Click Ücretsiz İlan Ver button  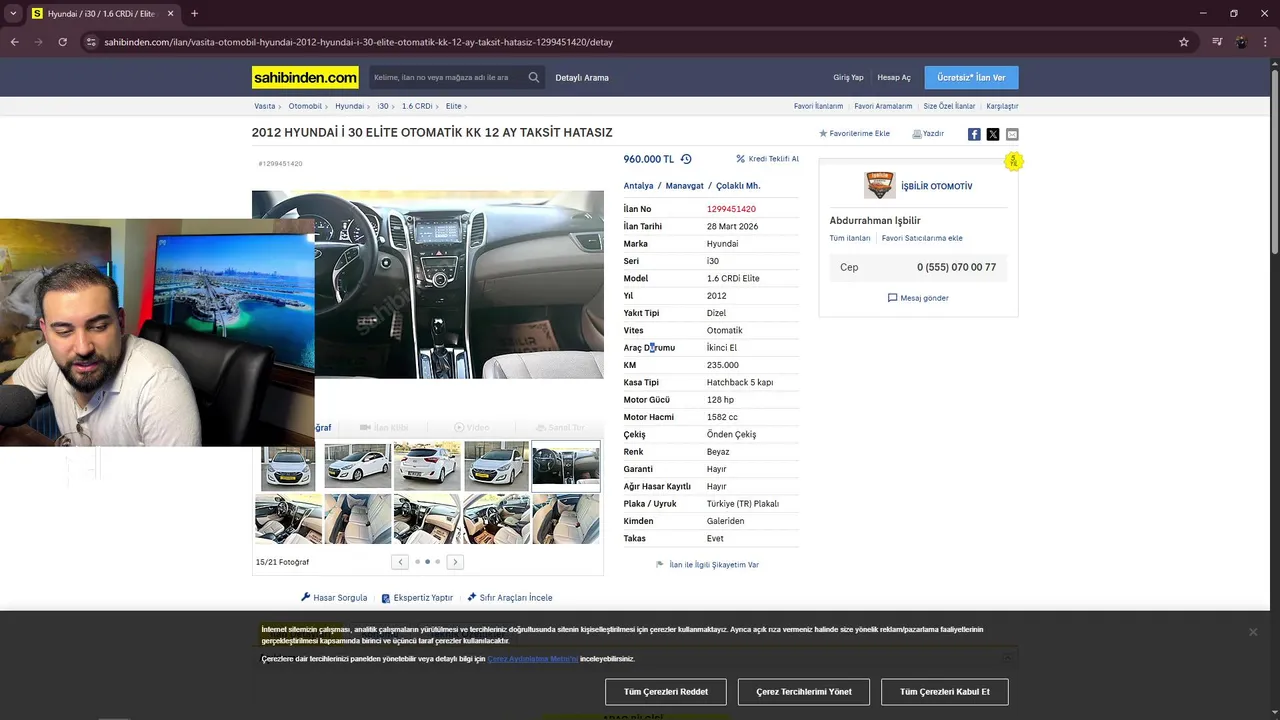click(x=971, y=77)
